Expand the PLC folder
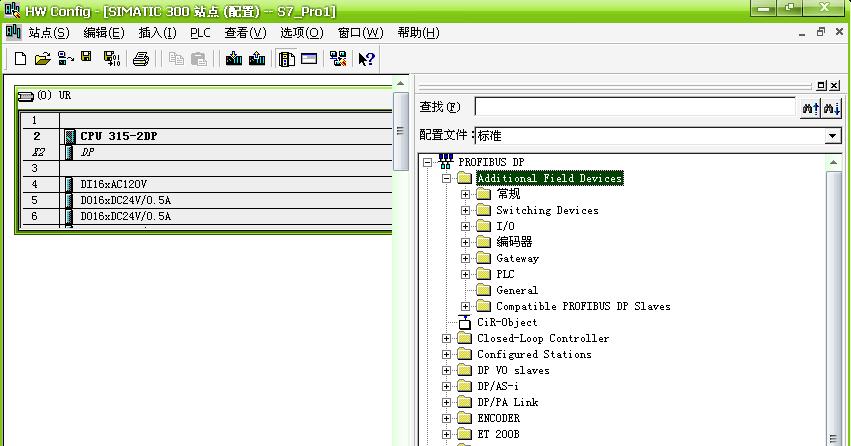This screenshot has height=446, width=851. pos(465,274)
